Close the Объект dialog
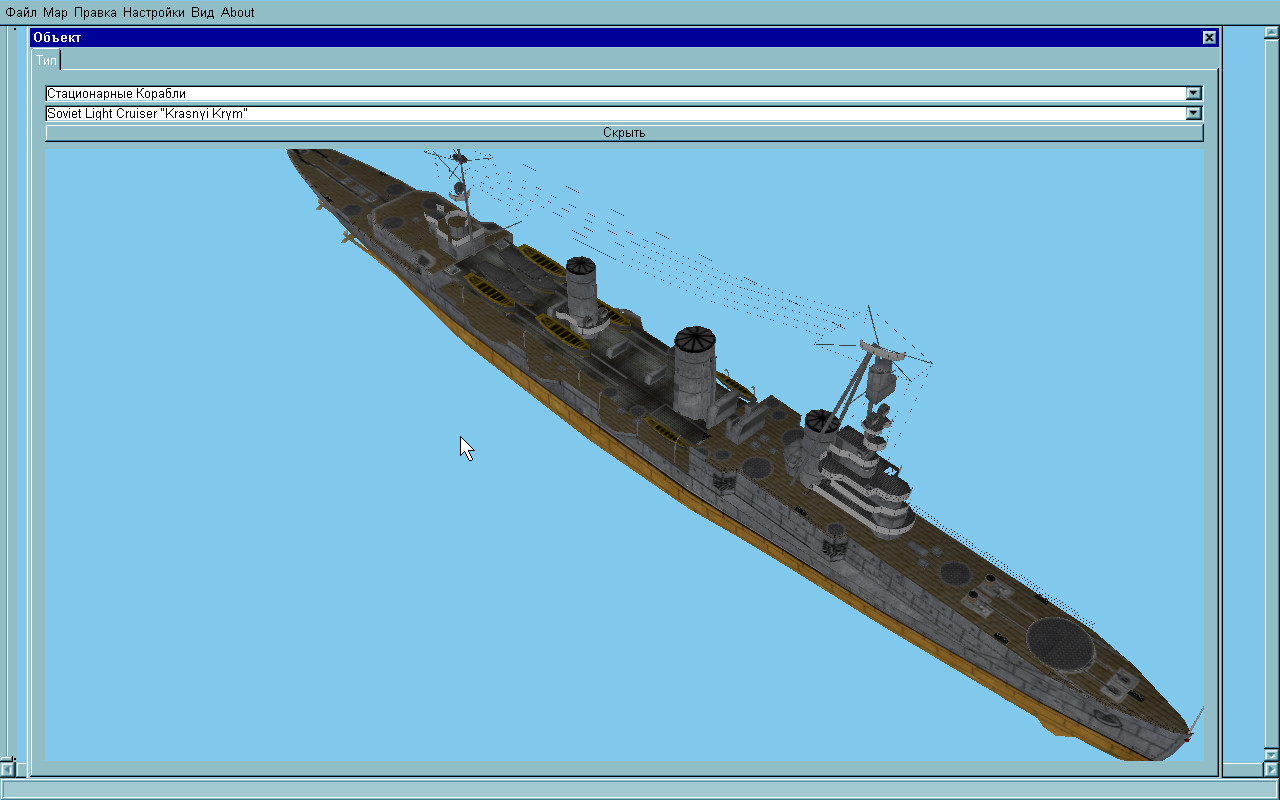Image resolution: width=1280 pixels, height=800 pixels. [1209, 37]
